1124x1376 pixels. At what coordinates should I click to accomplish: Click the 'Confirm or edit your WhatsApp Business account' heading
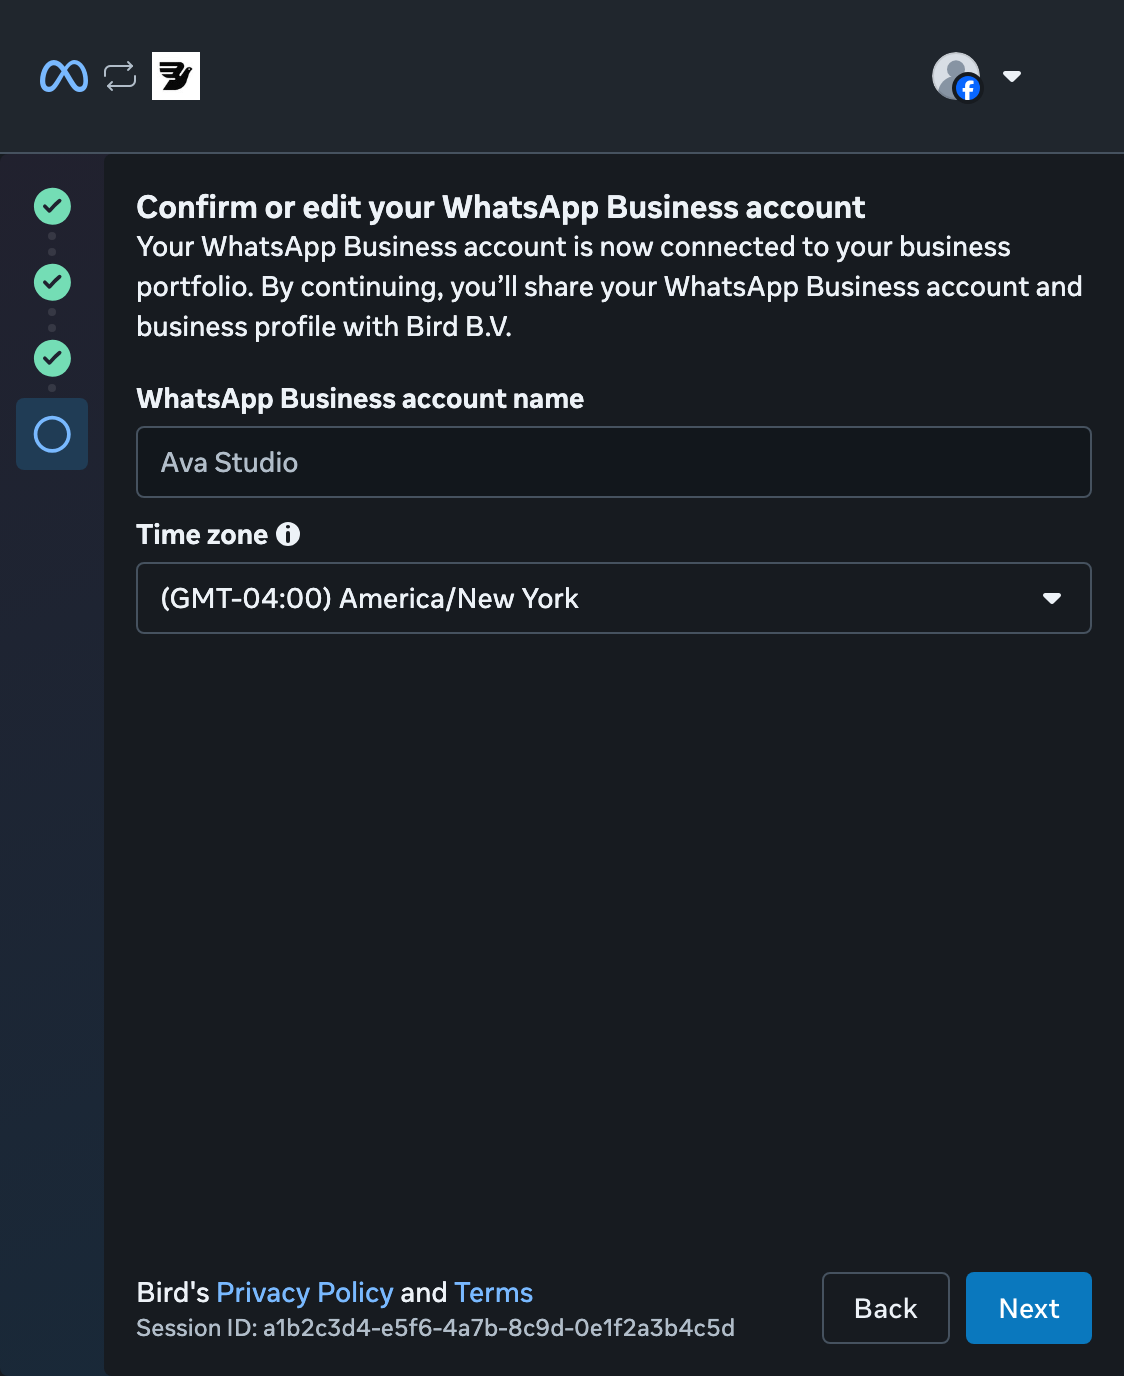[500, 207]
